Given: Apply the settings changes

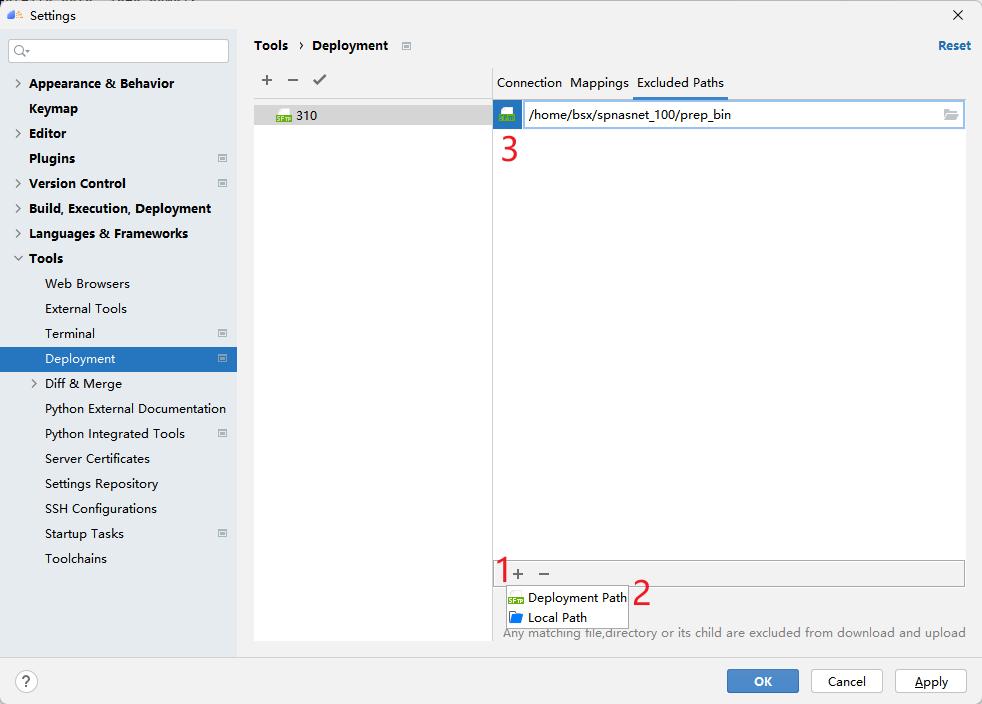Looking at the screenshot, I should [x=930, y=681].
